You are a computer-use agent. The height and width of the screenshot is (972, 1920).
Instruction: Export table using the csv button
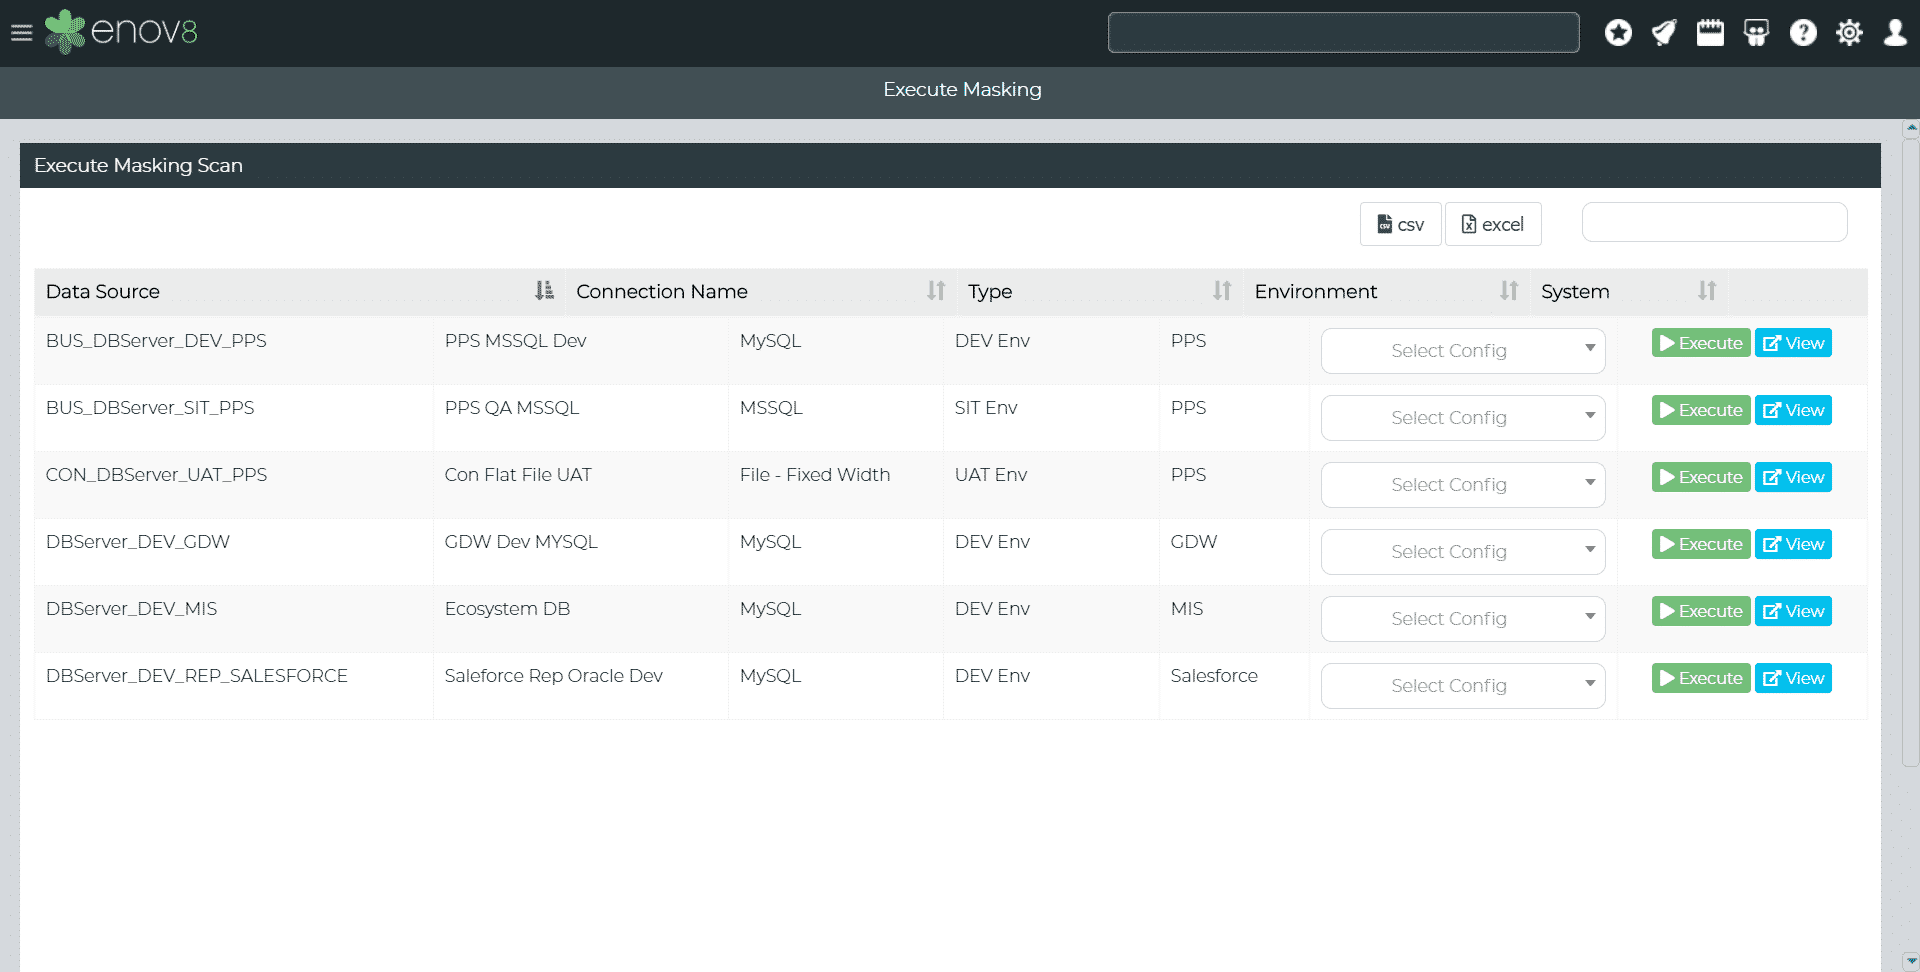pyautogui.click(x=1400, y=224)
